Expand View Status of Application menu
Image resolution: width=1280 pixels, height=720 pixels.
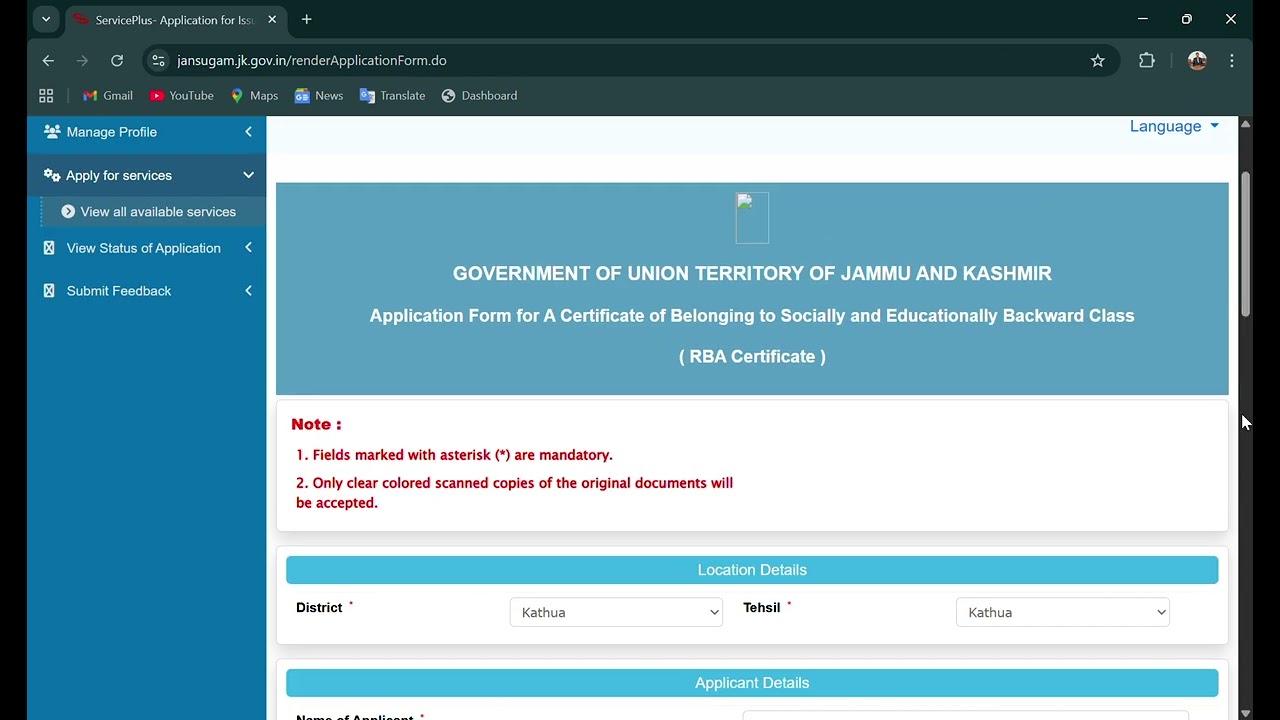tap(248, 248)
